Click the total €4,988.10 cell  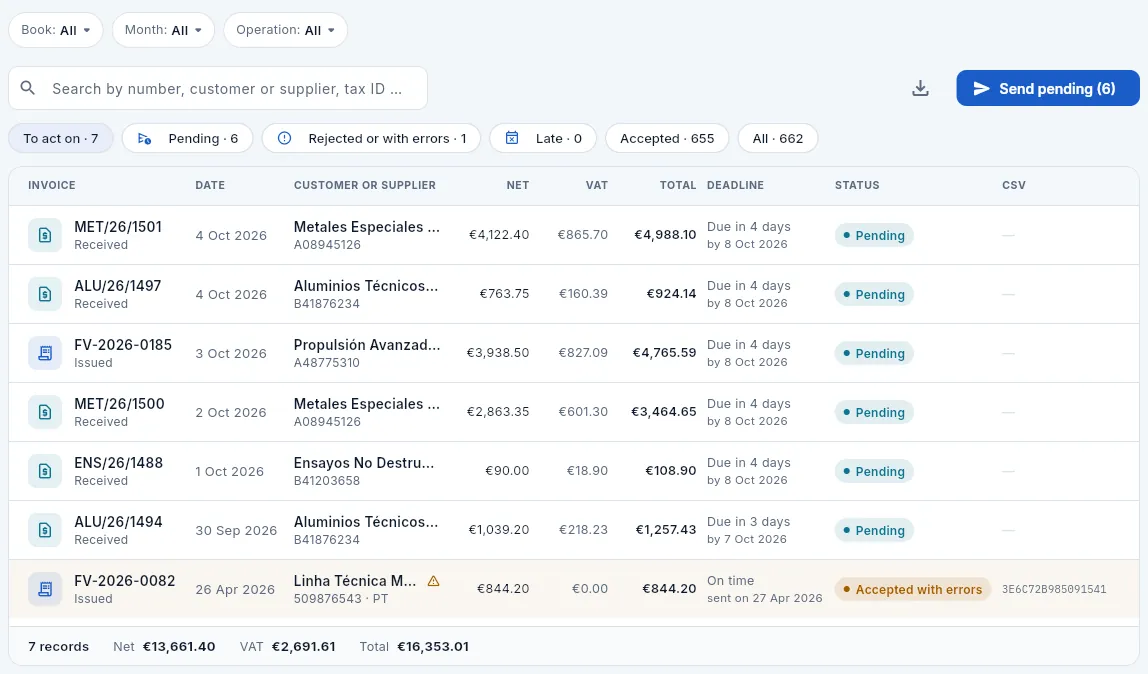point(665,235)
